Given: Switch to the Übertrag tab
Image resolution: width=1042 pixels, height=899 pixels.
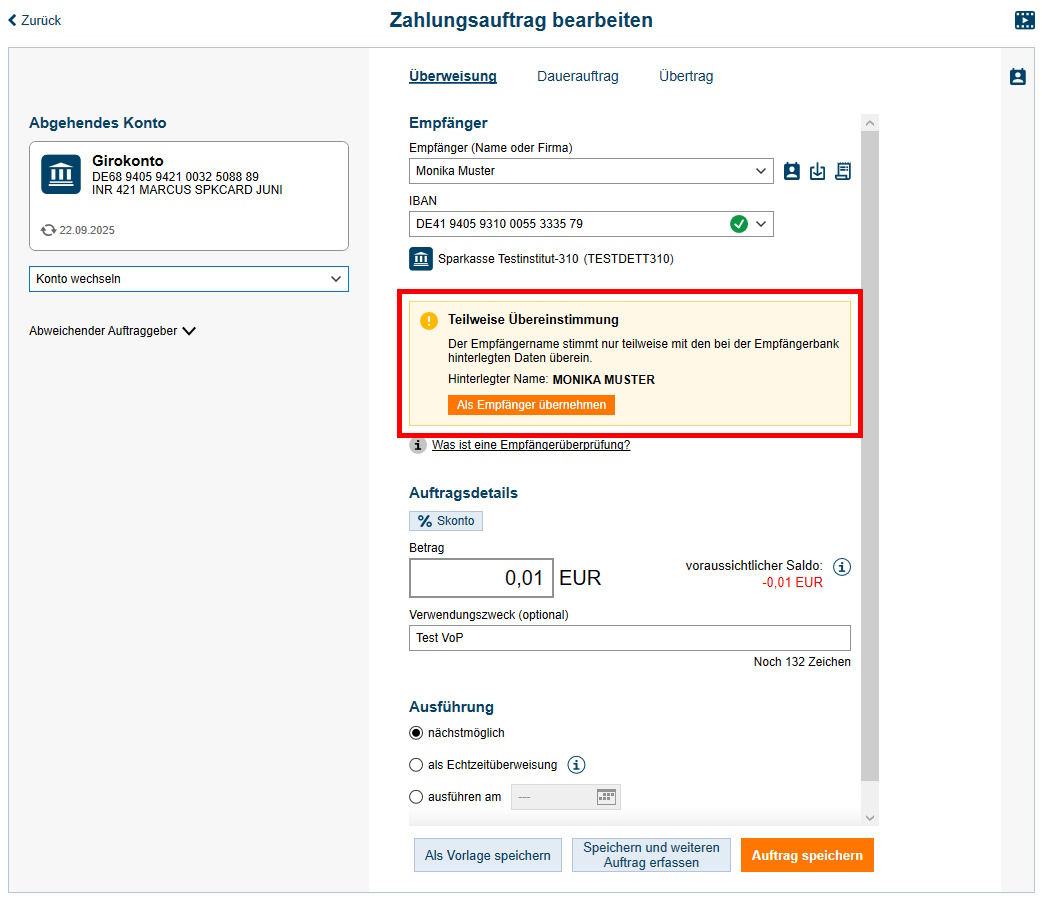Looking at the screenshot, I should (686, 76).
